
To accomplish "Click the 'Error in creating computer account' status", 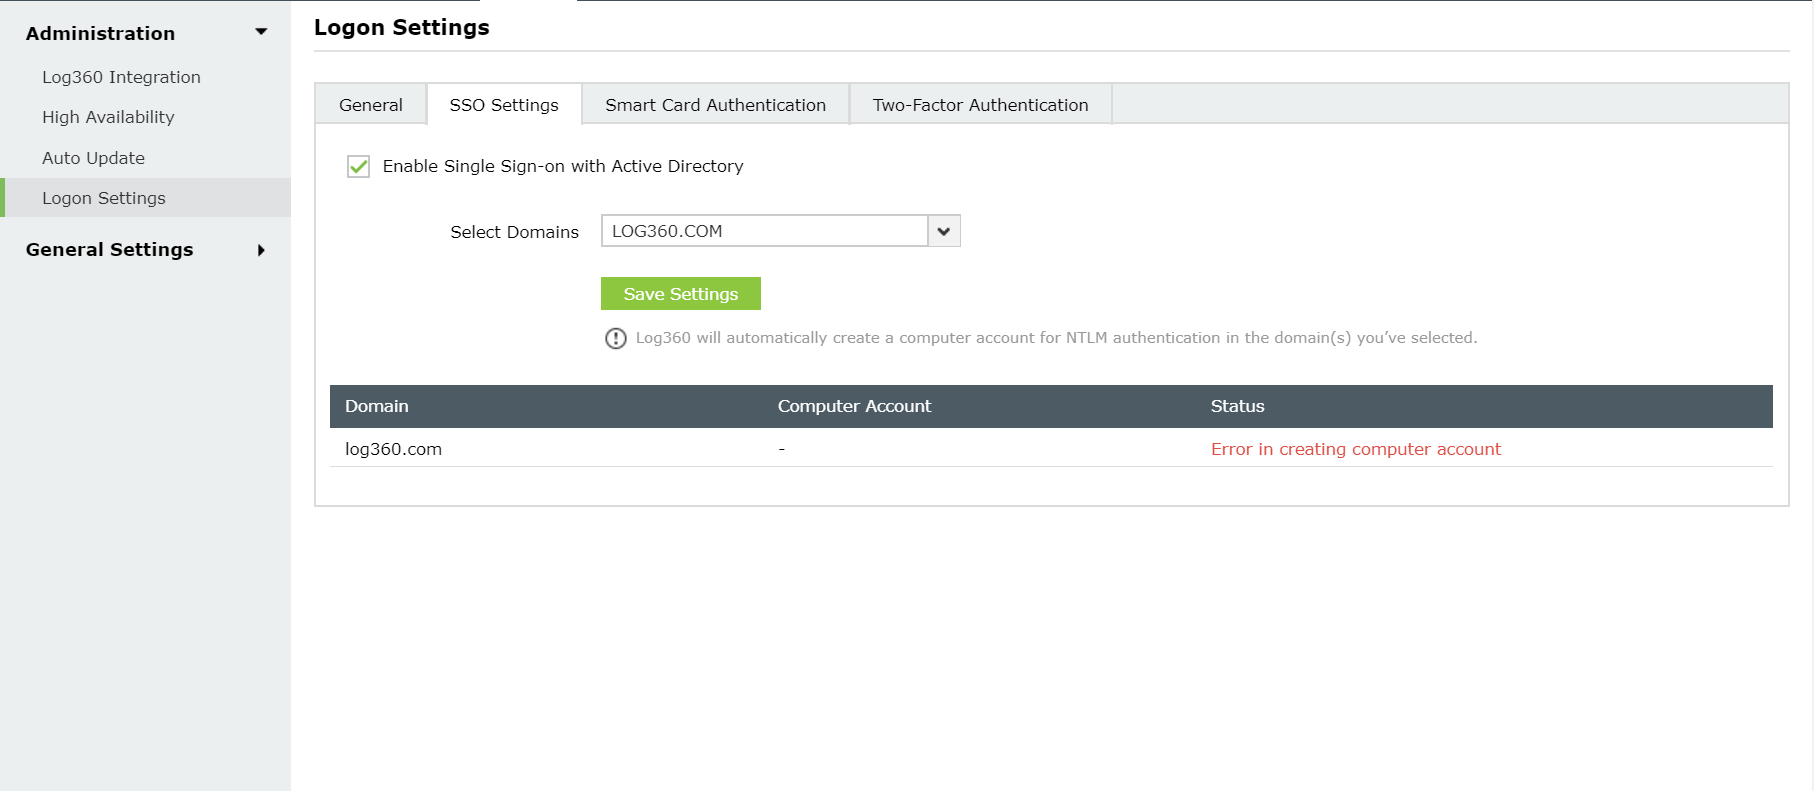I will pos(1356,449).
